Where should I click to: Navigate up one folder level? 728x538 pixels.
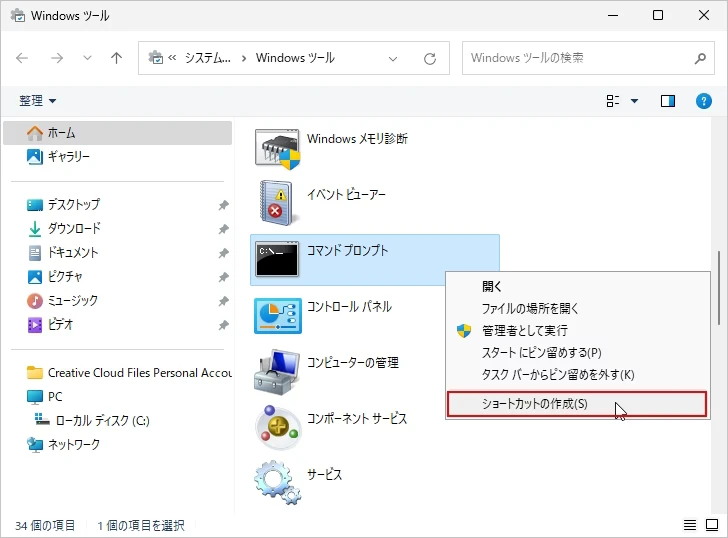[x=116, y=58]
